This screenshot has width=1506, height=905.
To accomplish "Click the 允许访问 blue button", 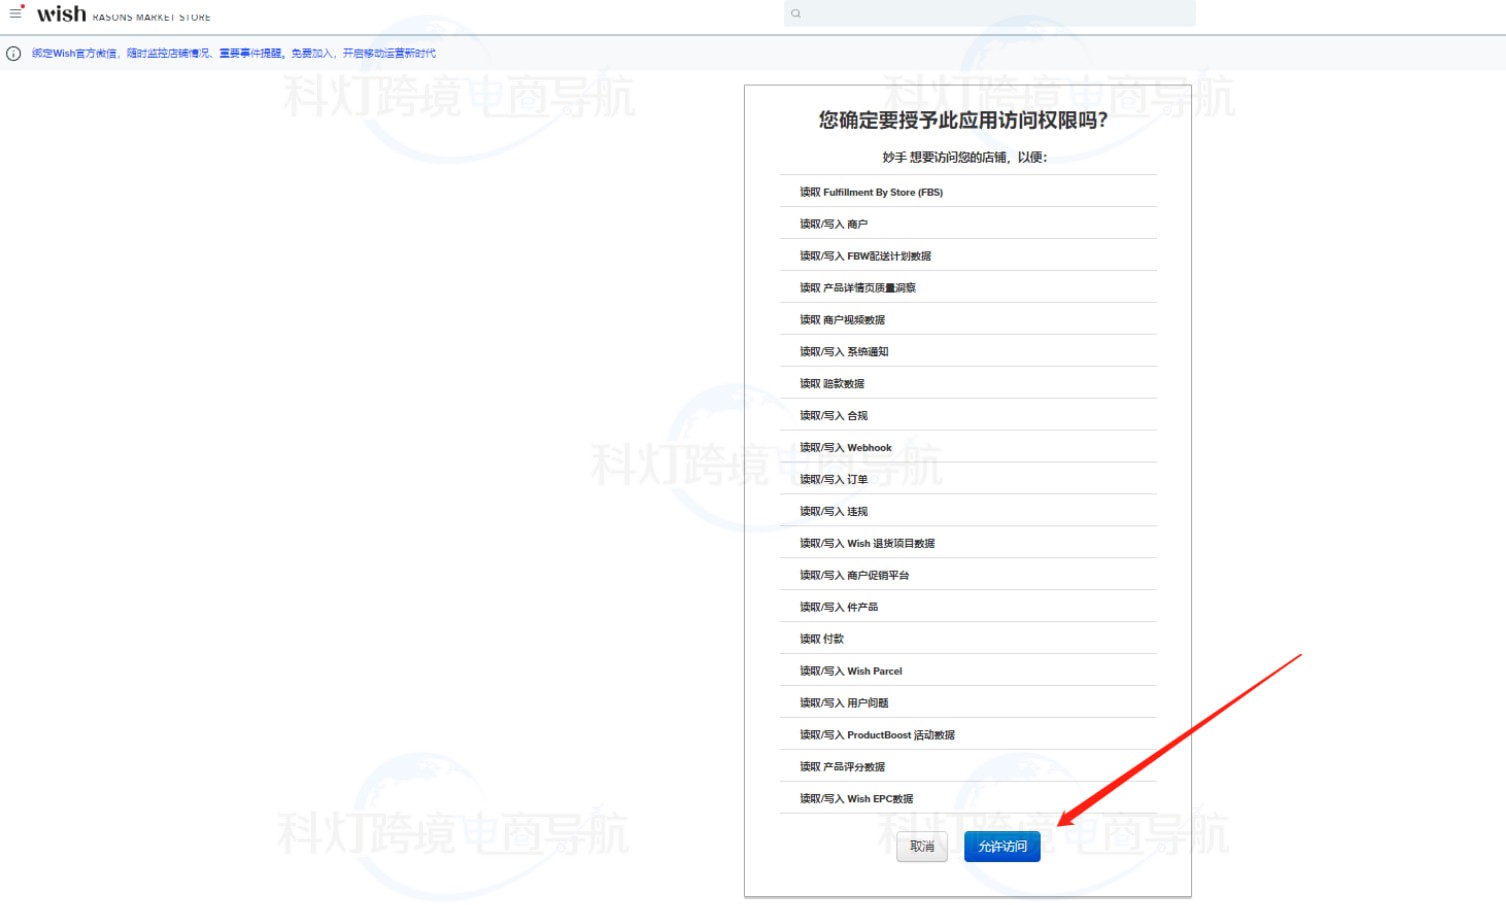I will tap(1001, 846).
